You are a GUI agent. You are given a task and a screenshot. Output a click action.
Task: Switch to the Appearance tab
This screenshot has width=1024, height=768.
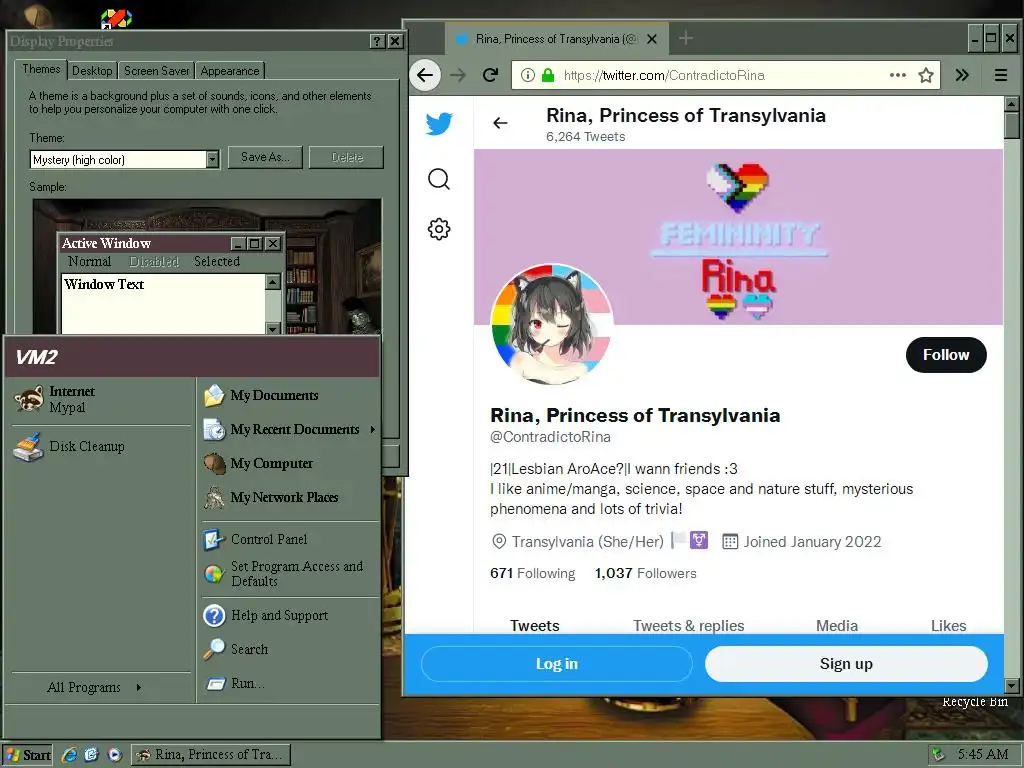(230, 71)
